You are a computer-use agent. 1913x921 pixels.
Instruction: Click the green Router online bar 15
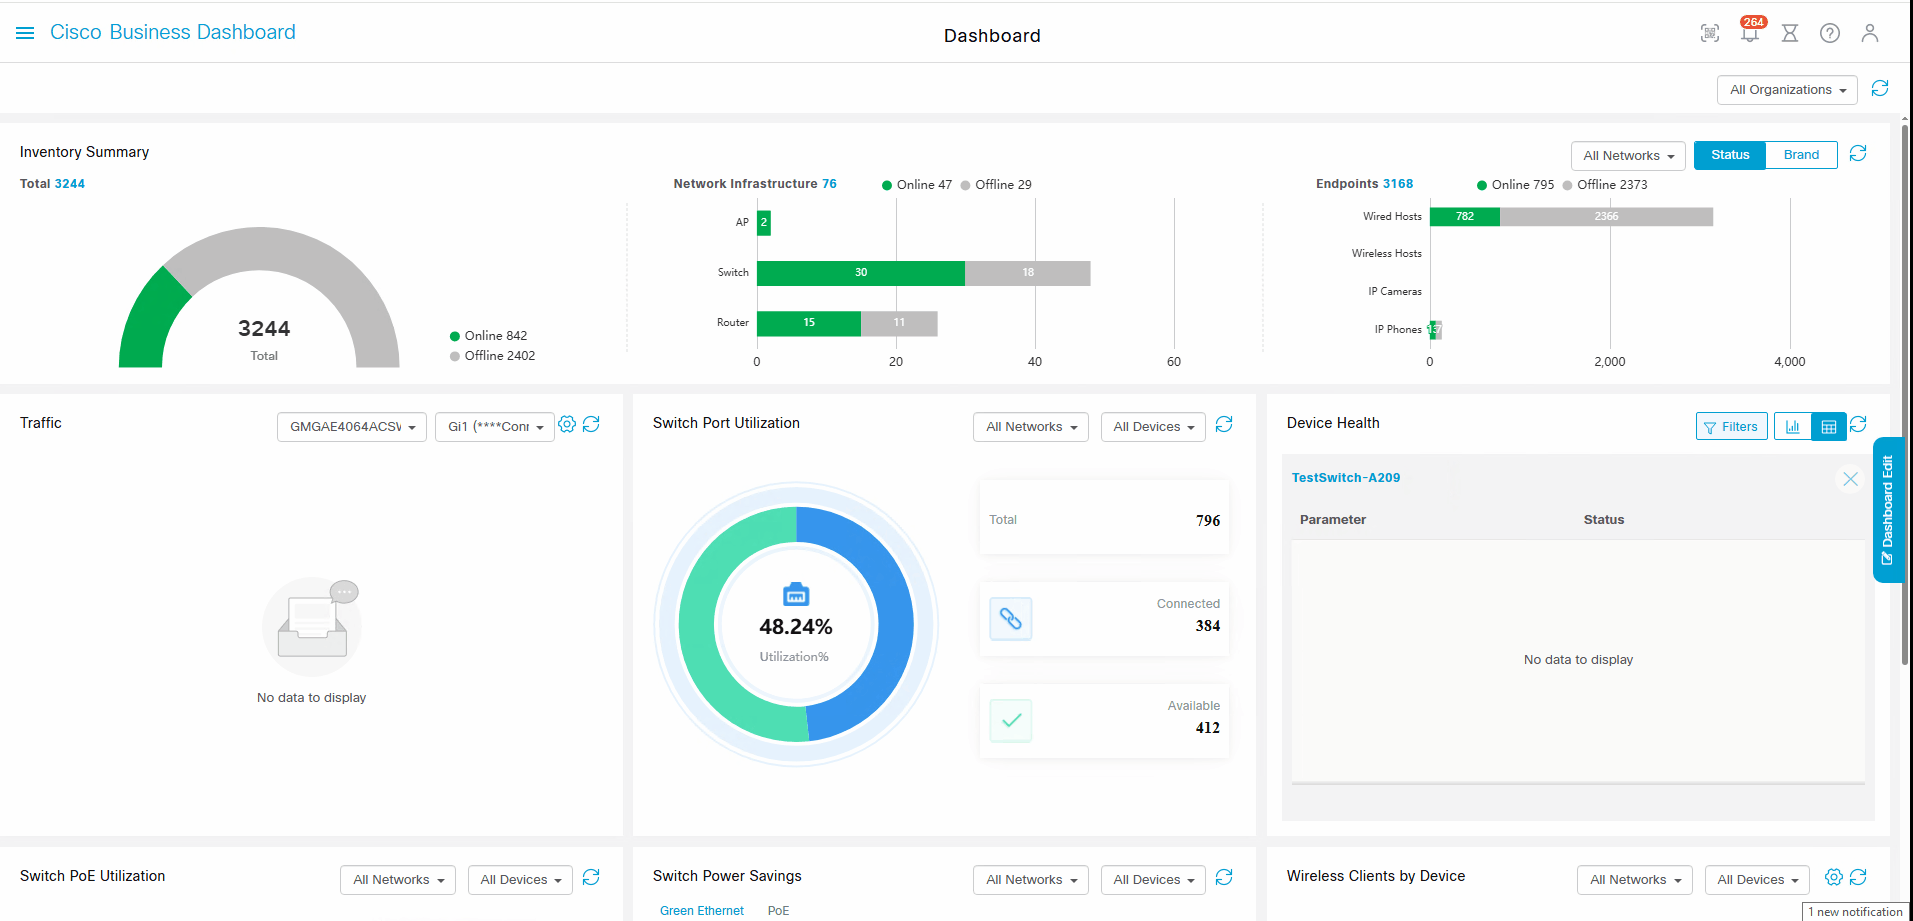[x=809, y=323]
